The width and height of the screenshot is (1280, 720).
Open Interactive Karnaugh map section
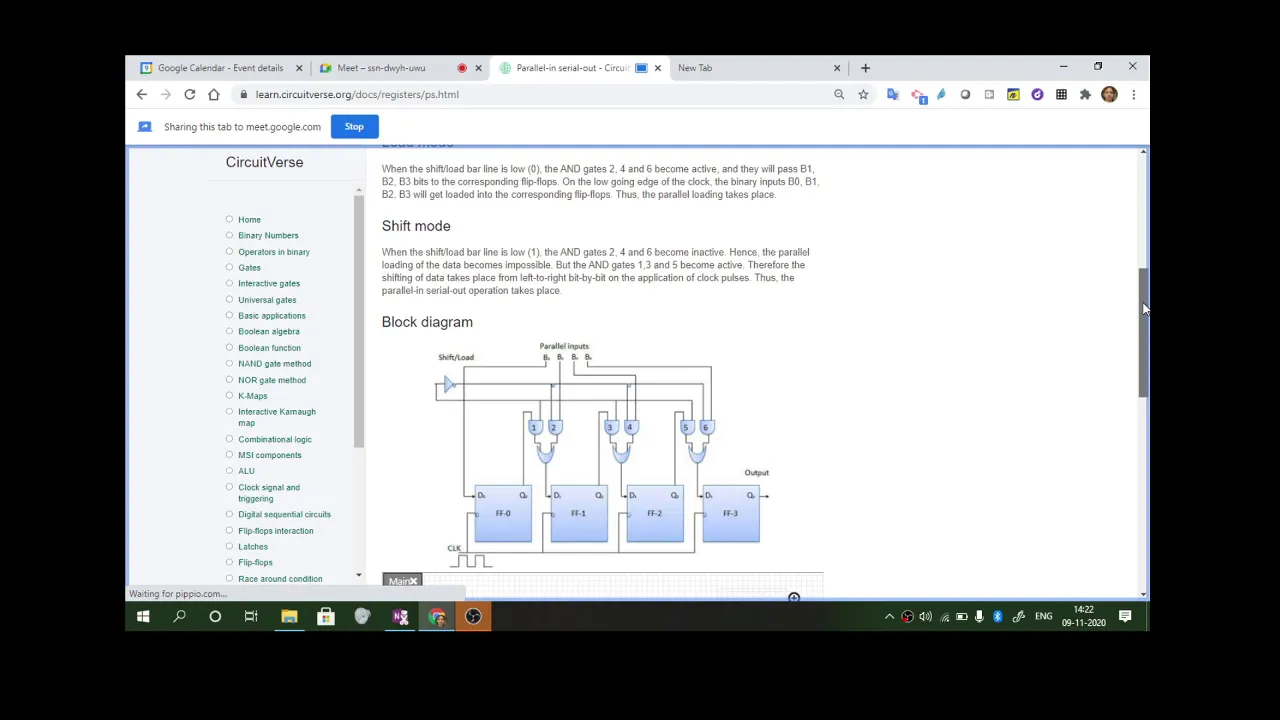click(277, 417)
